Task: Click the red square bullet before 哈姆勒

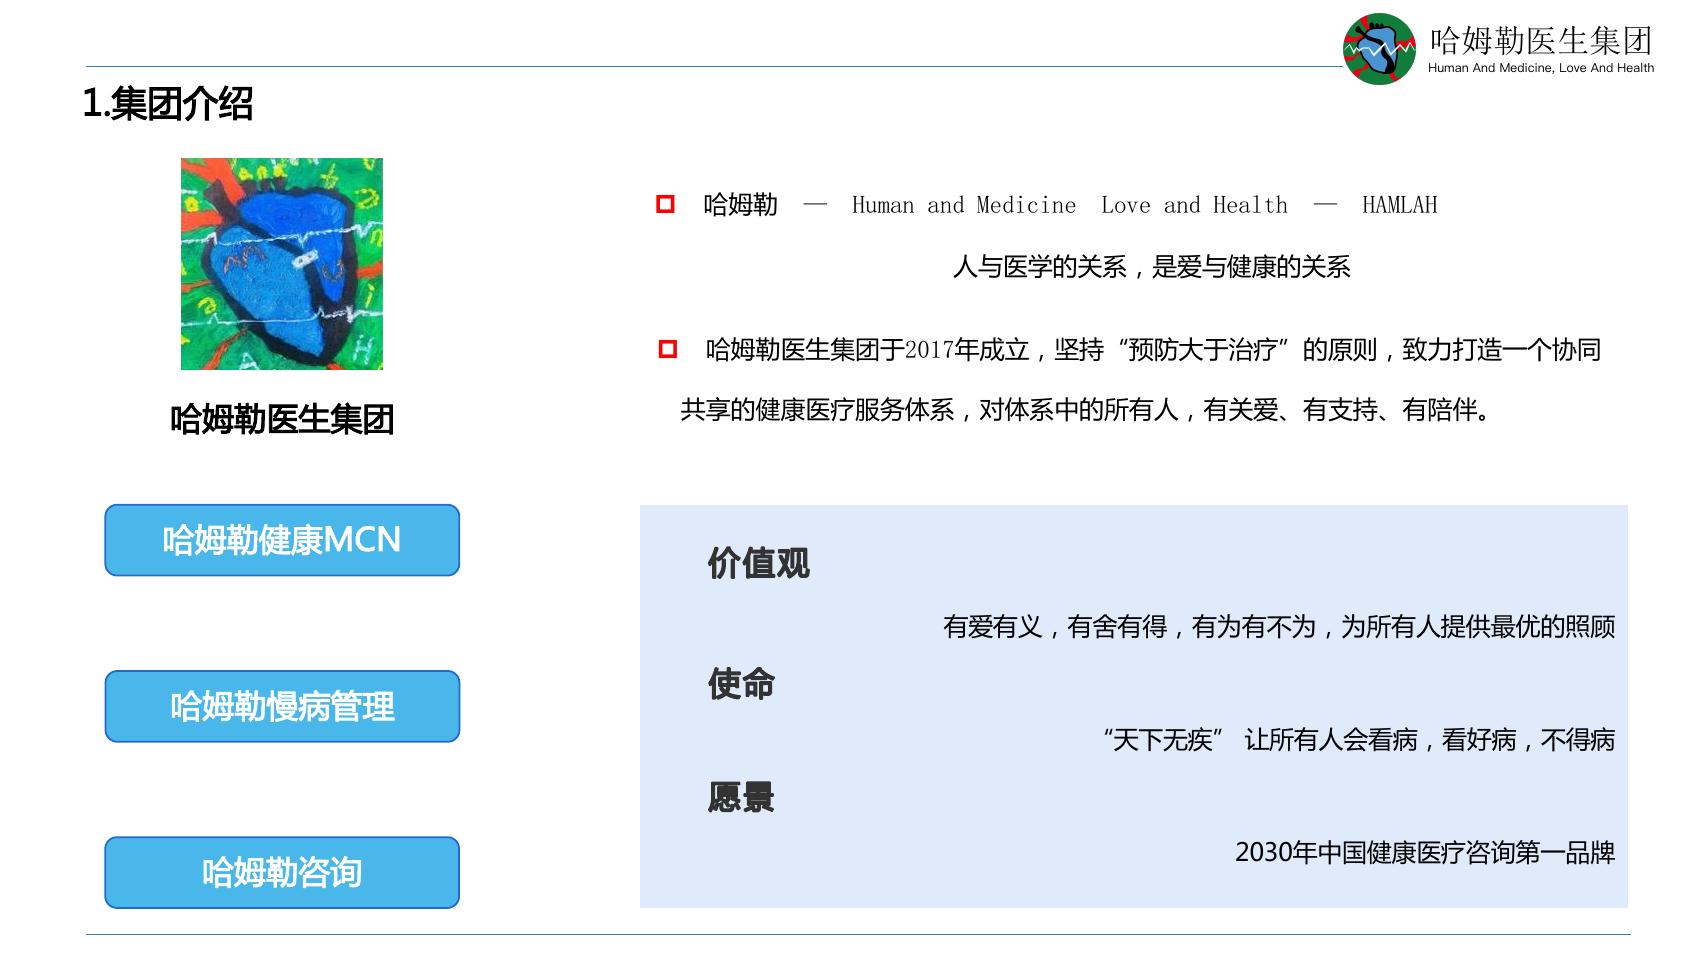Action: tap(665, 204)
